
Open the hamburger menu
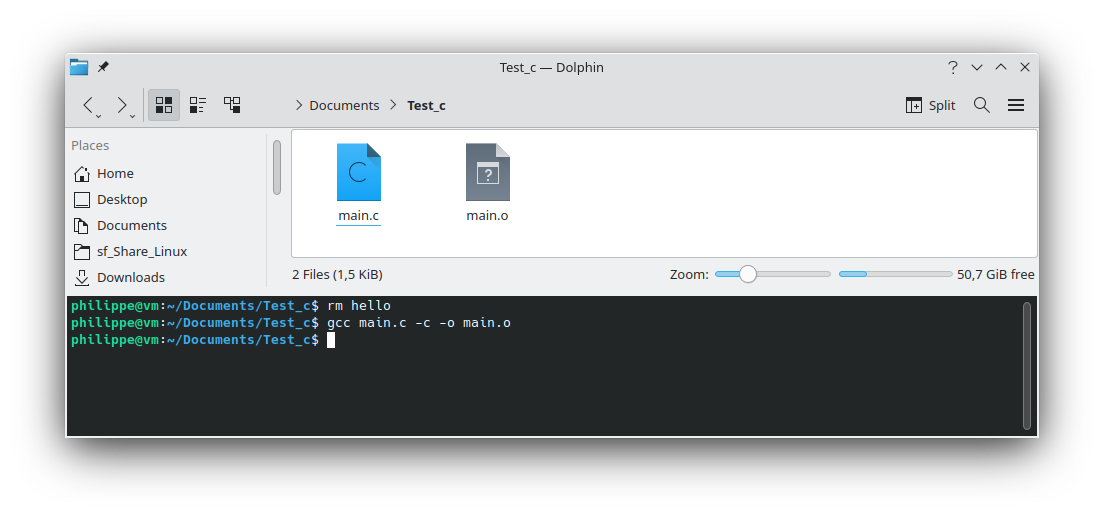coord(1016,105)
